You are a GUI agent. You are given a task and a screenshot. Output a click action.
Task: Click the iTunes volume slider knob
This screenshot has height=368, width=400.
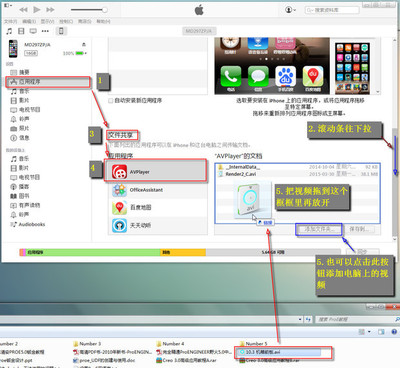click(x=105, y=10)
